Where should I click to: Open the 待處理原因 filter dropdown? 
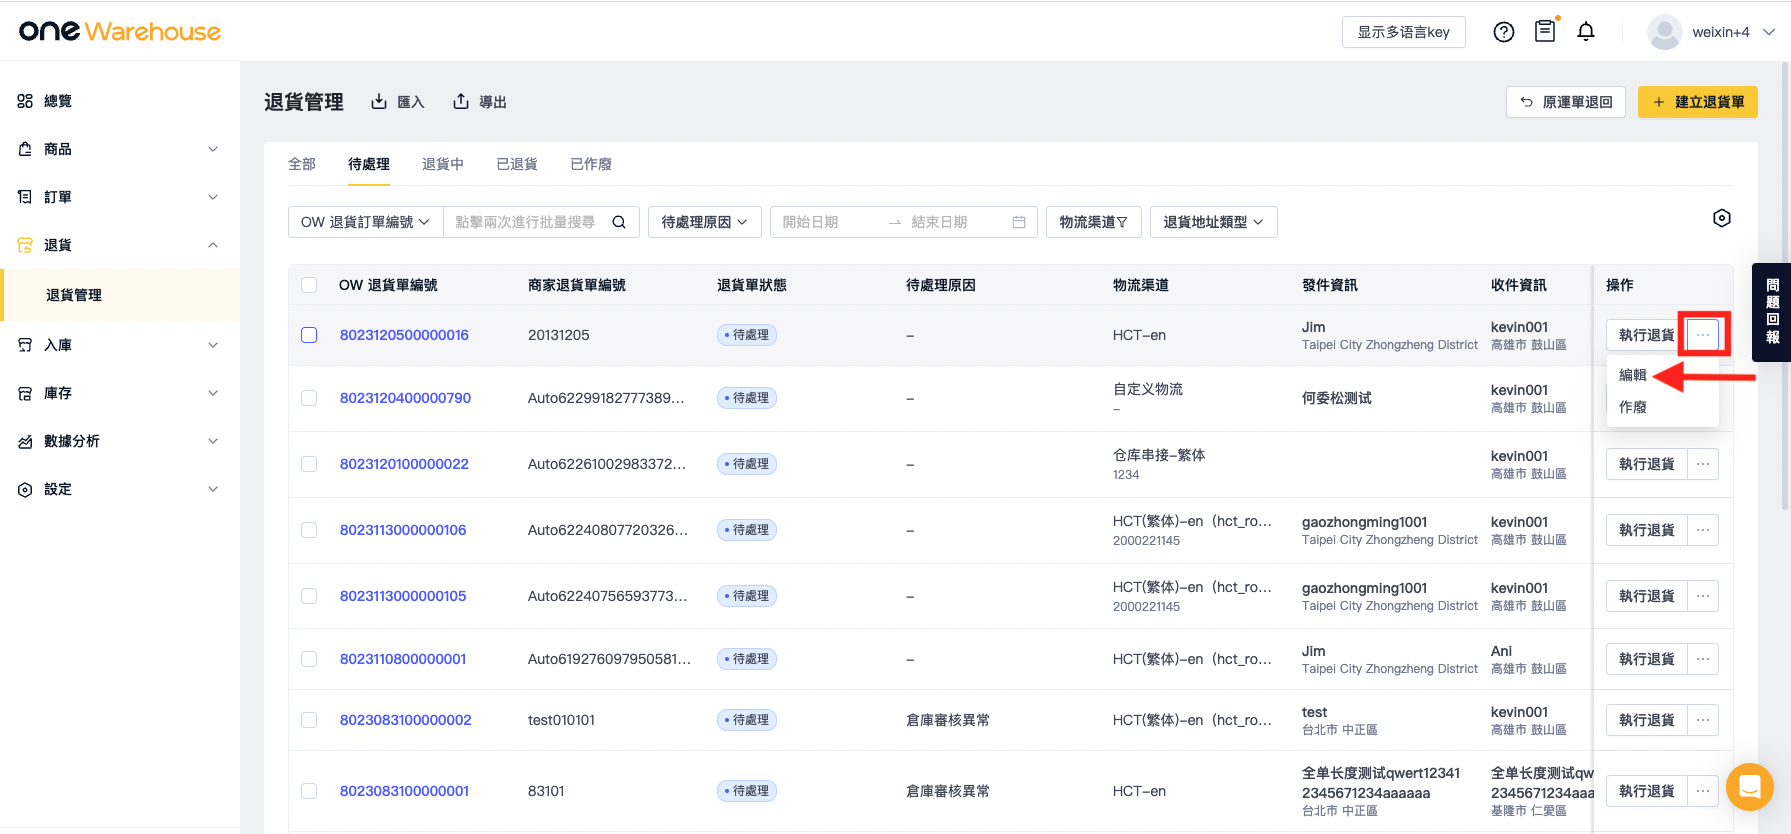coord(705,222)
